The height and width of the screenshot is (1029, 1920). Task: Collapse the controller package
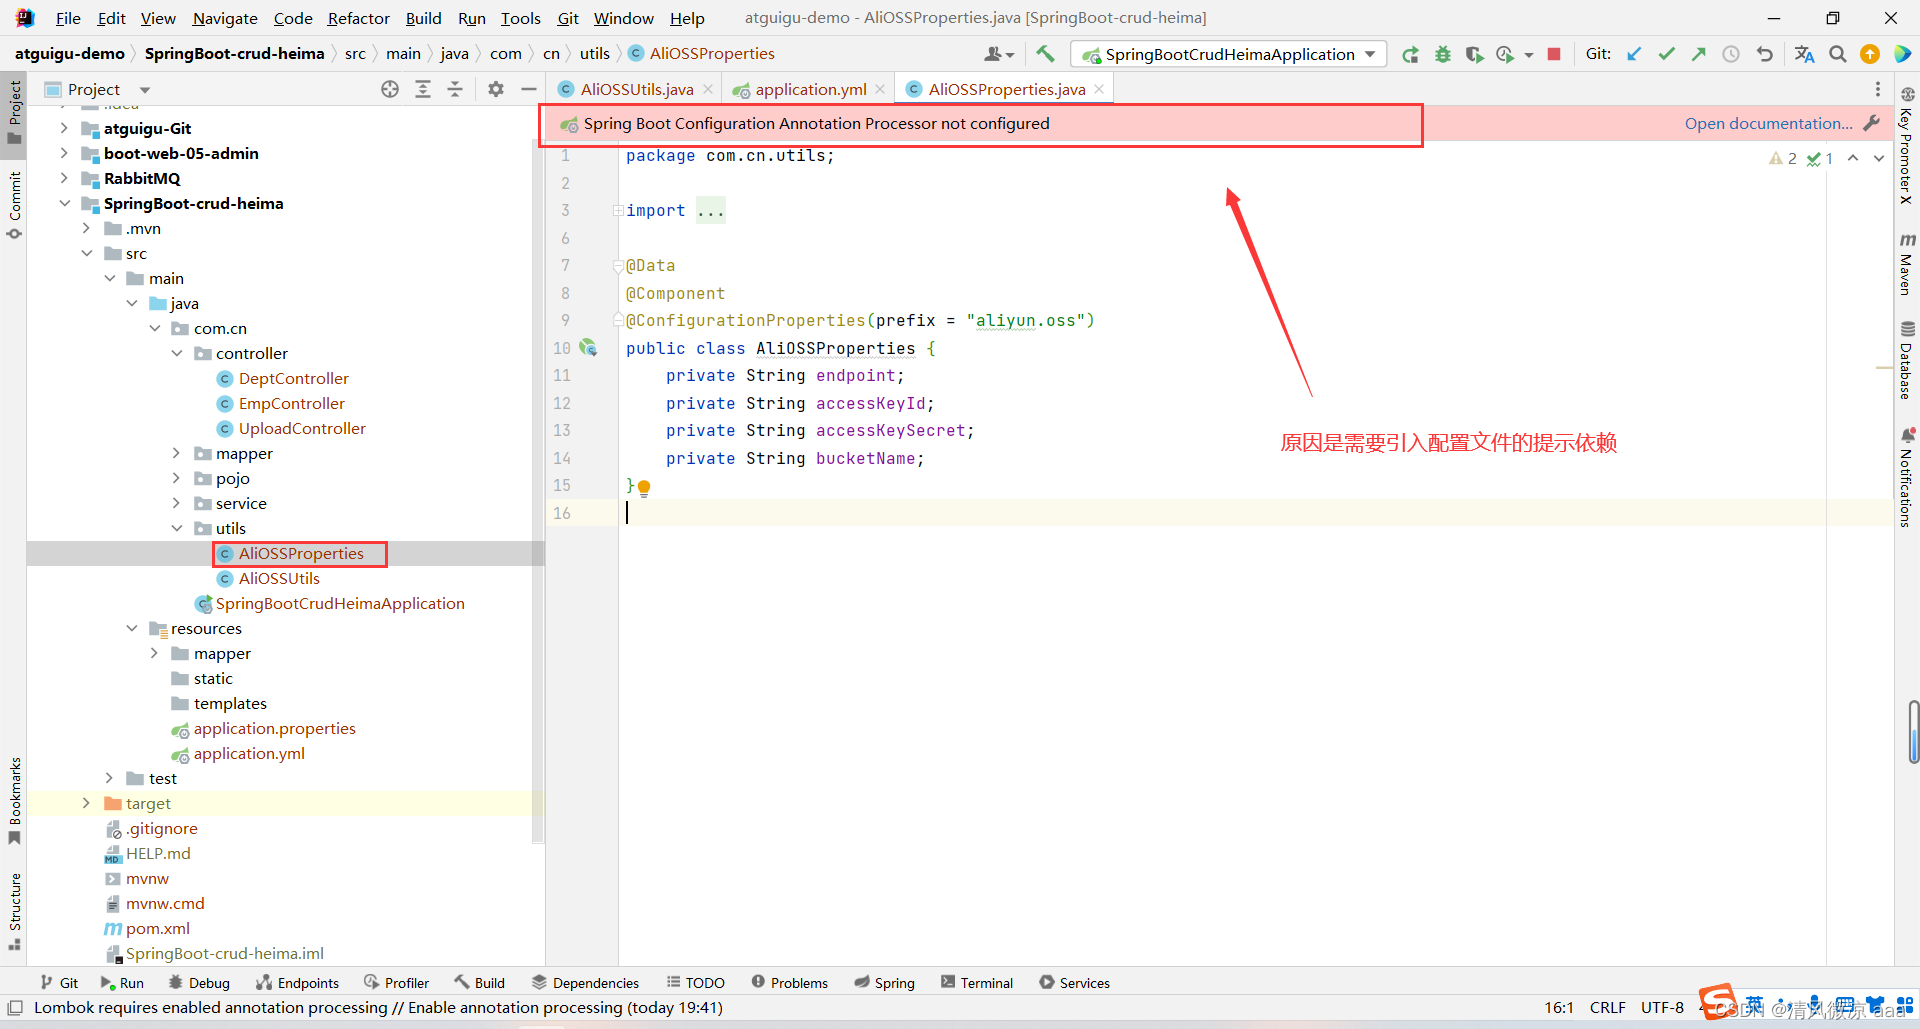177,353
